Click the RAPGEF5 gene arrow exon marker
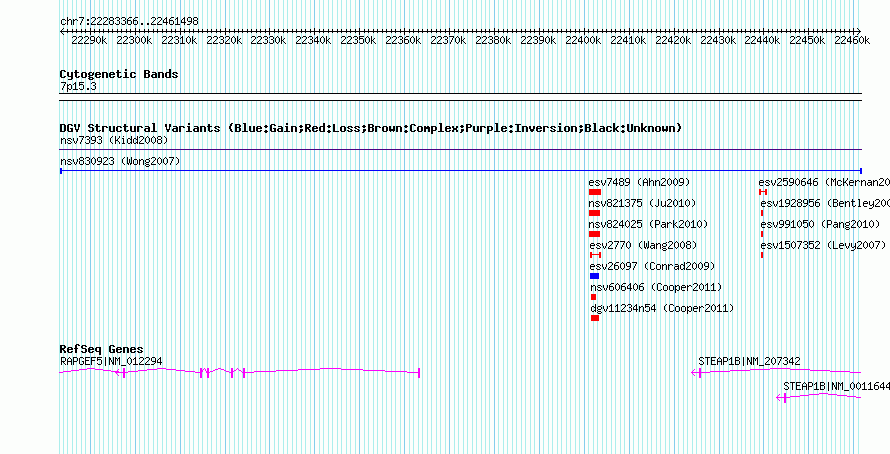This screenshot has height=454, width=890. (x=121, y=372)
